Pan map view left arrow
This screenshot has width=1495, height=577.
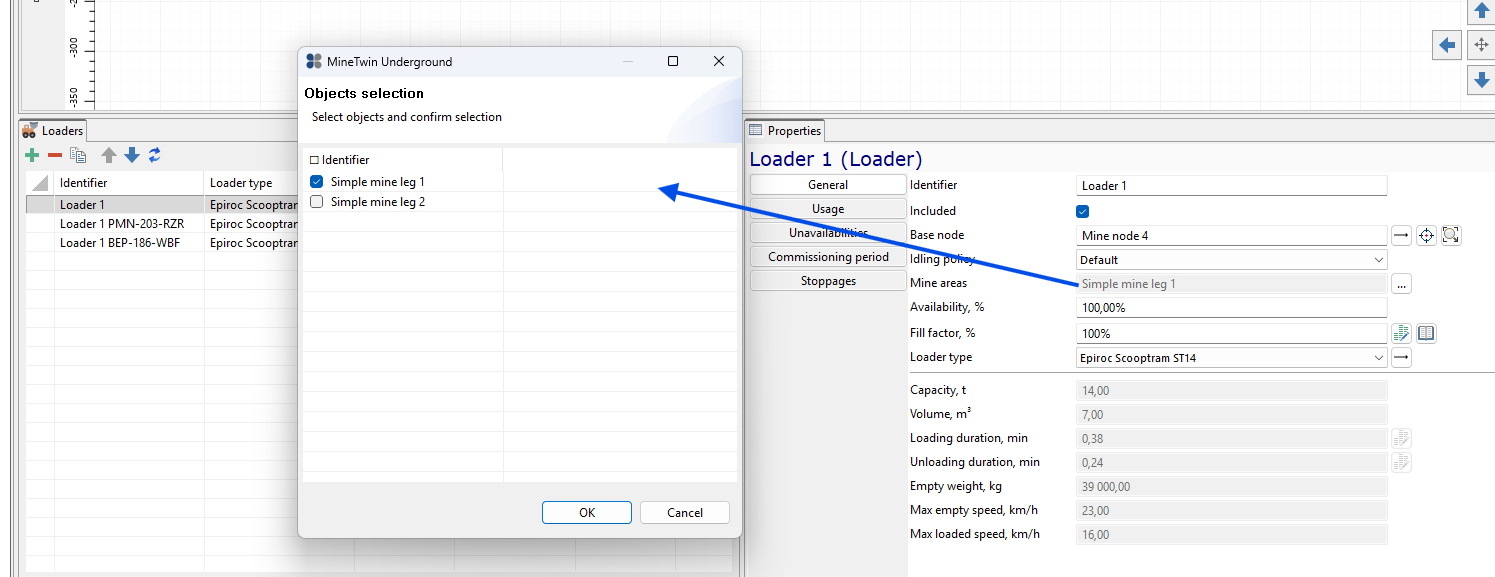pos(1446,45)
